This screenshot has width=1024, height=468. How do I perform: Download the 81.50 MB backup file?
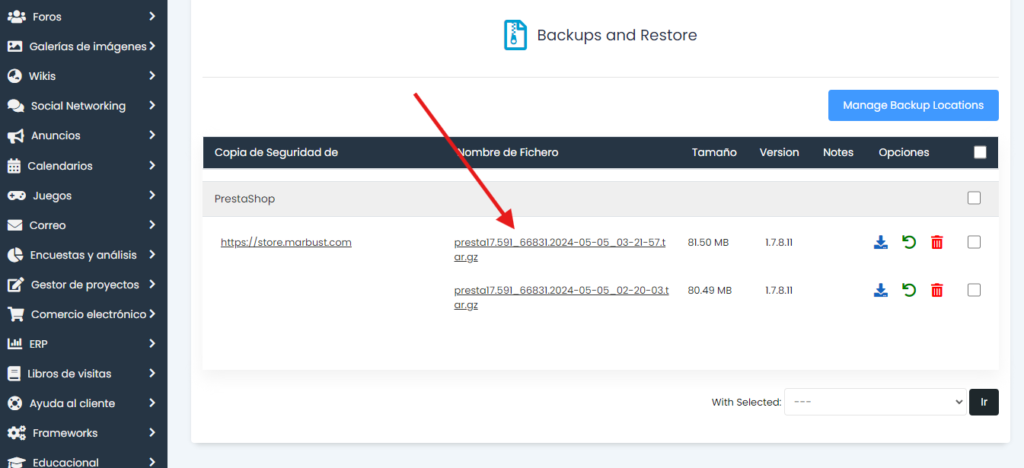(x=881, y=242)
